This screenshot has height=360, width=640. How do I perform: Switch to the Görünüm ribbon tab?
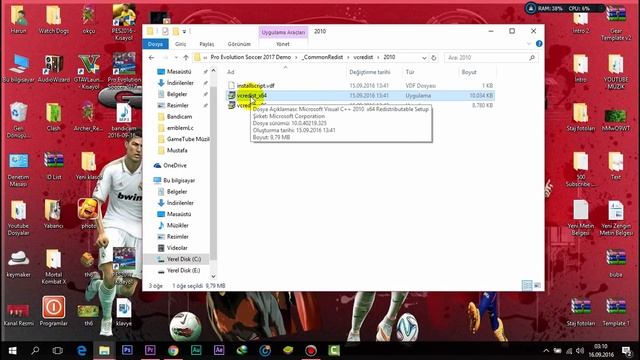[x=239, y=44]
